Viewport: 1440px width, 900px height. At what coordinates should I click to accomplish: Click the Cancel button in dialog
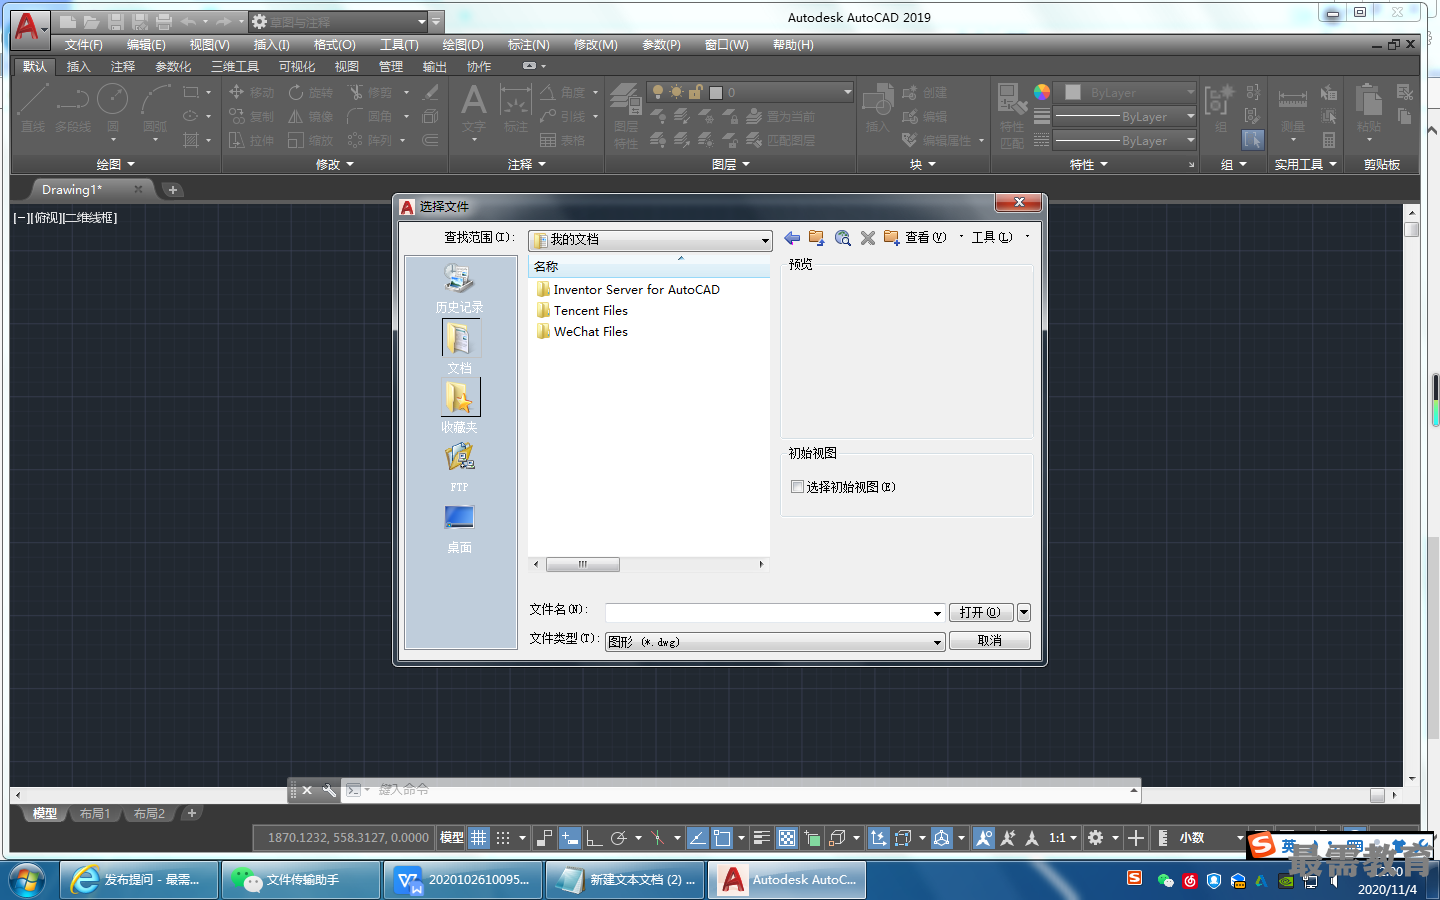(x=990, y=641)
